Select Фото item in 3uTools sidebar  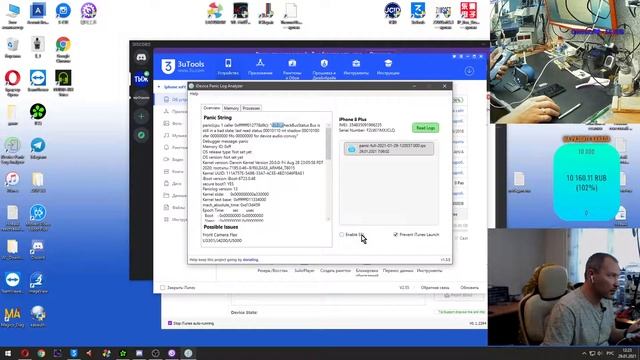[x=173, y=123]
